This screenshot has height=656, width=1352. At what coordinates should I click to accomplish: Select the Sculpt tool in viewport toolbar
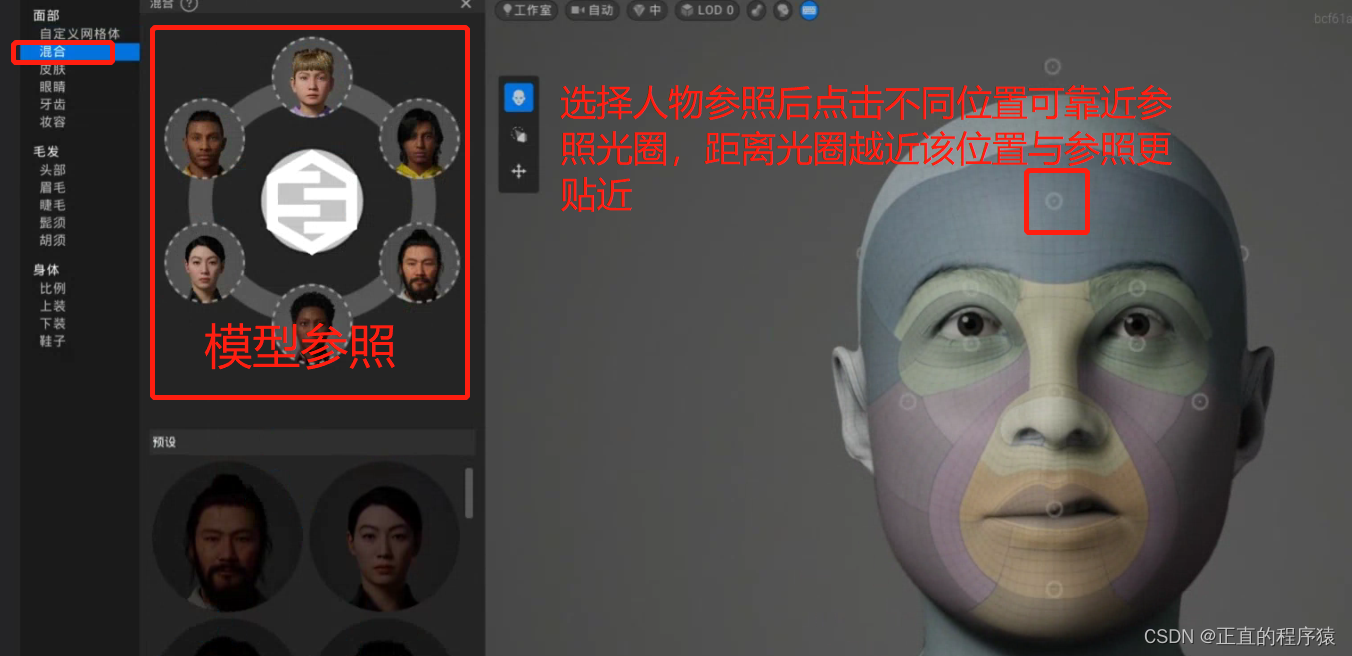pyautogui.click(x=519, y=134)
